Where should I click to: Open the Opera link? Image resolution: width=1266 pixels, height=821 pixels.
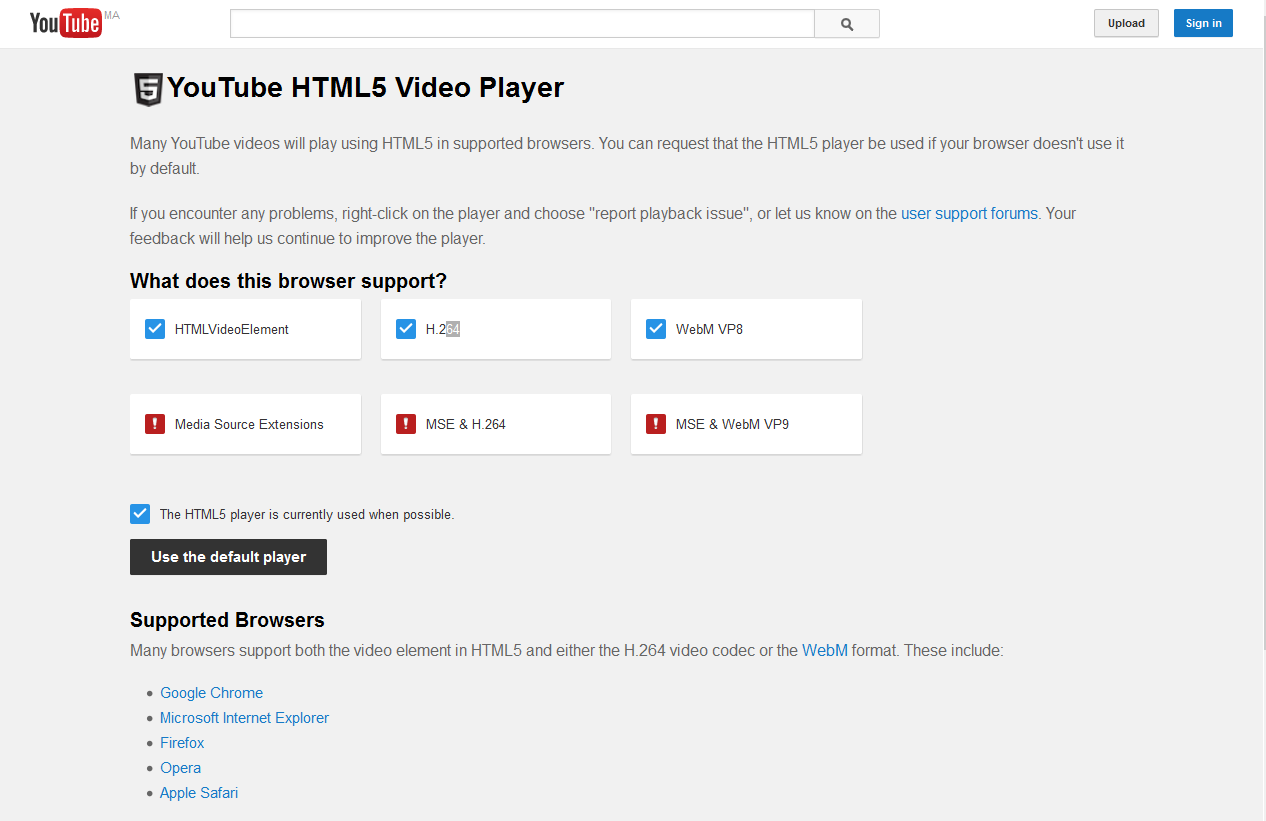coord(180,768)
